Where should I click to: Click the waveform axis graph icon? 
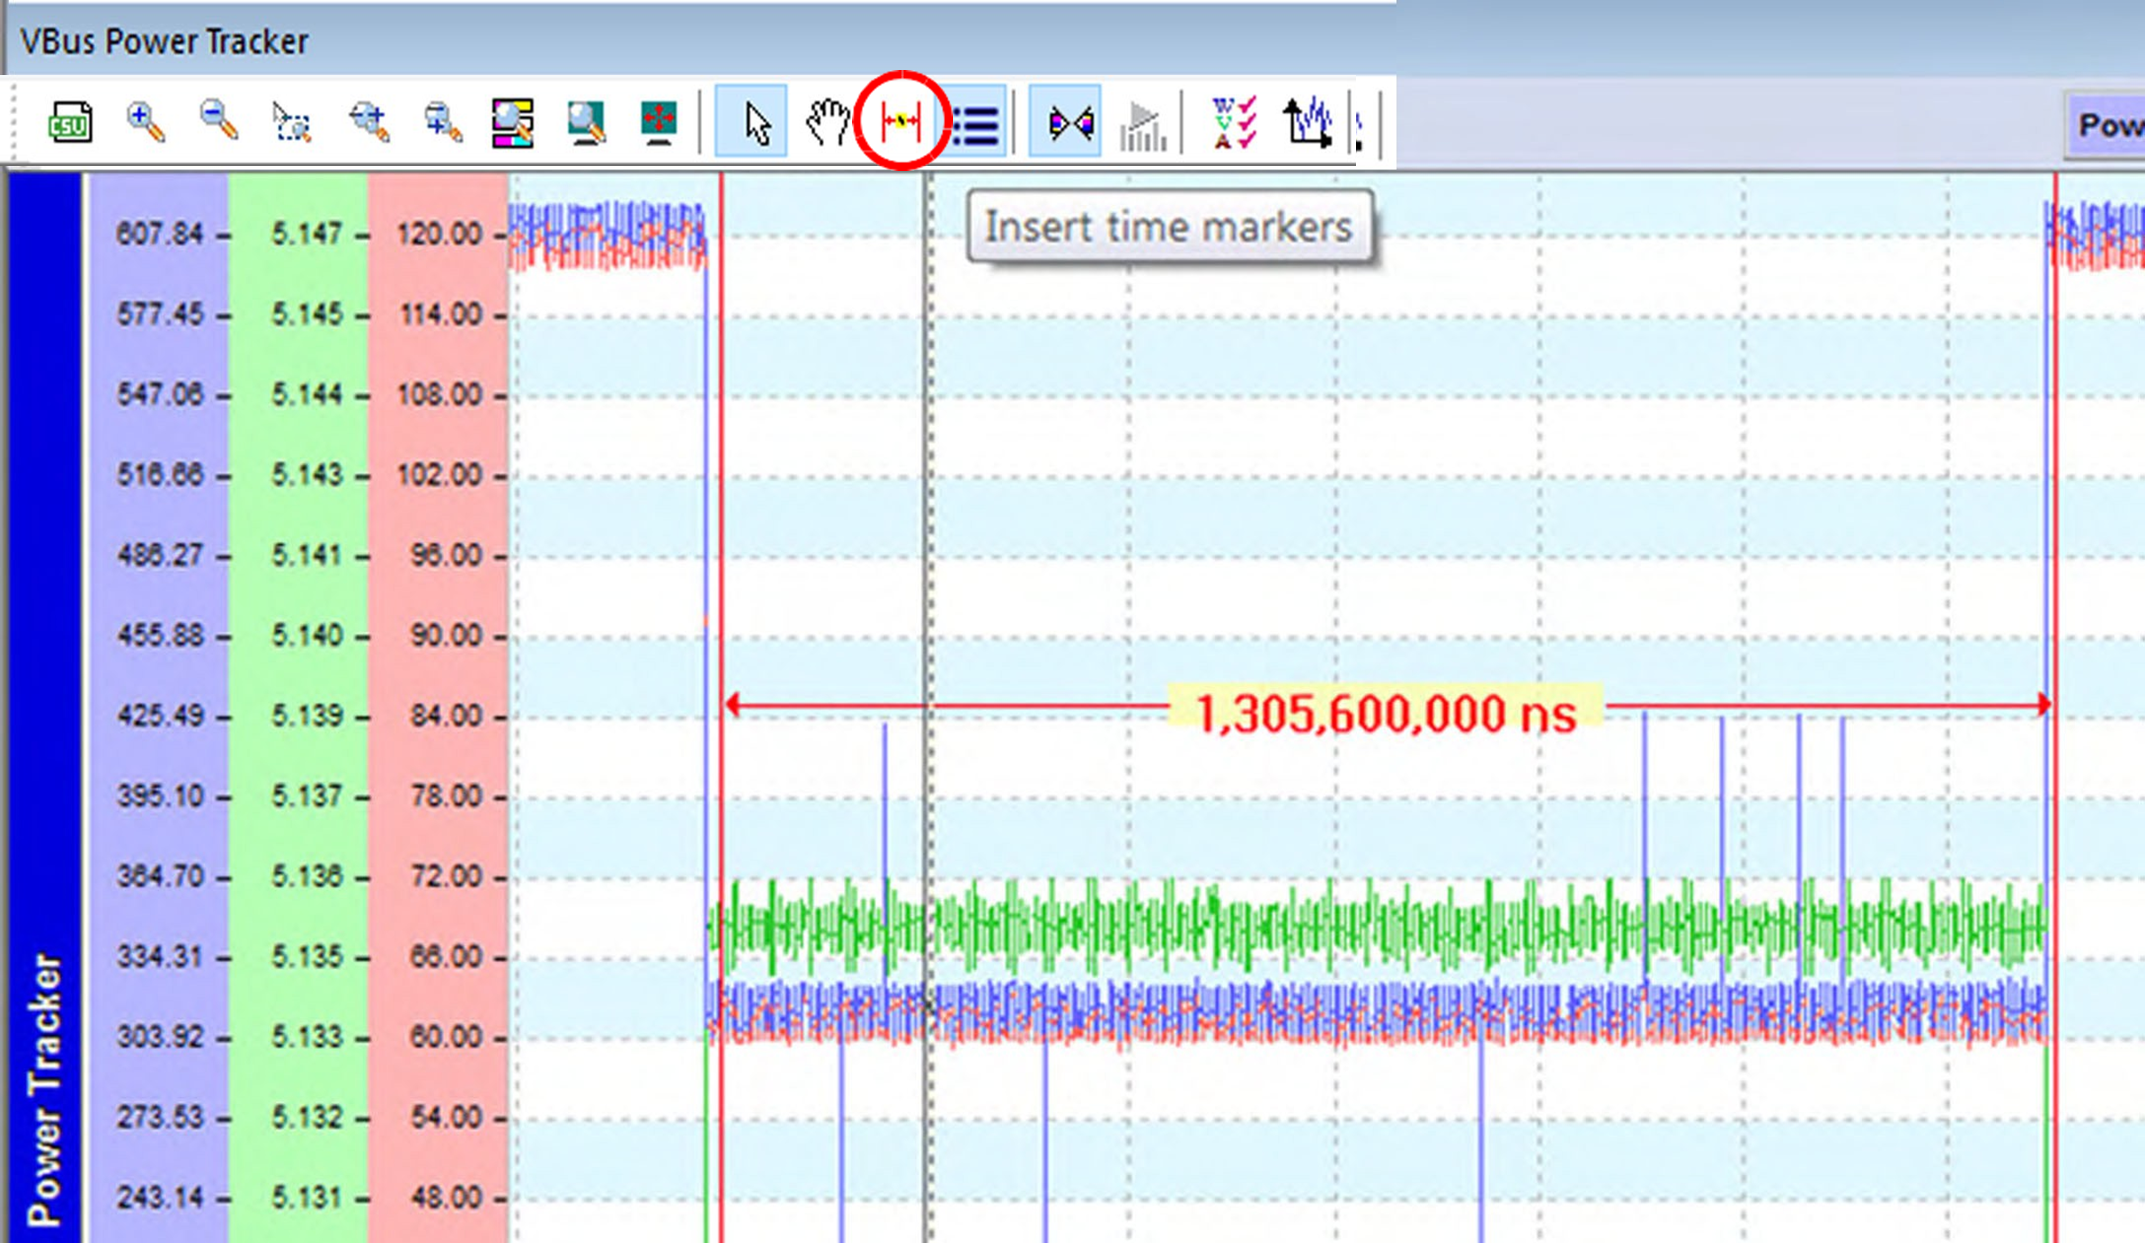(x=1307, y=122)
